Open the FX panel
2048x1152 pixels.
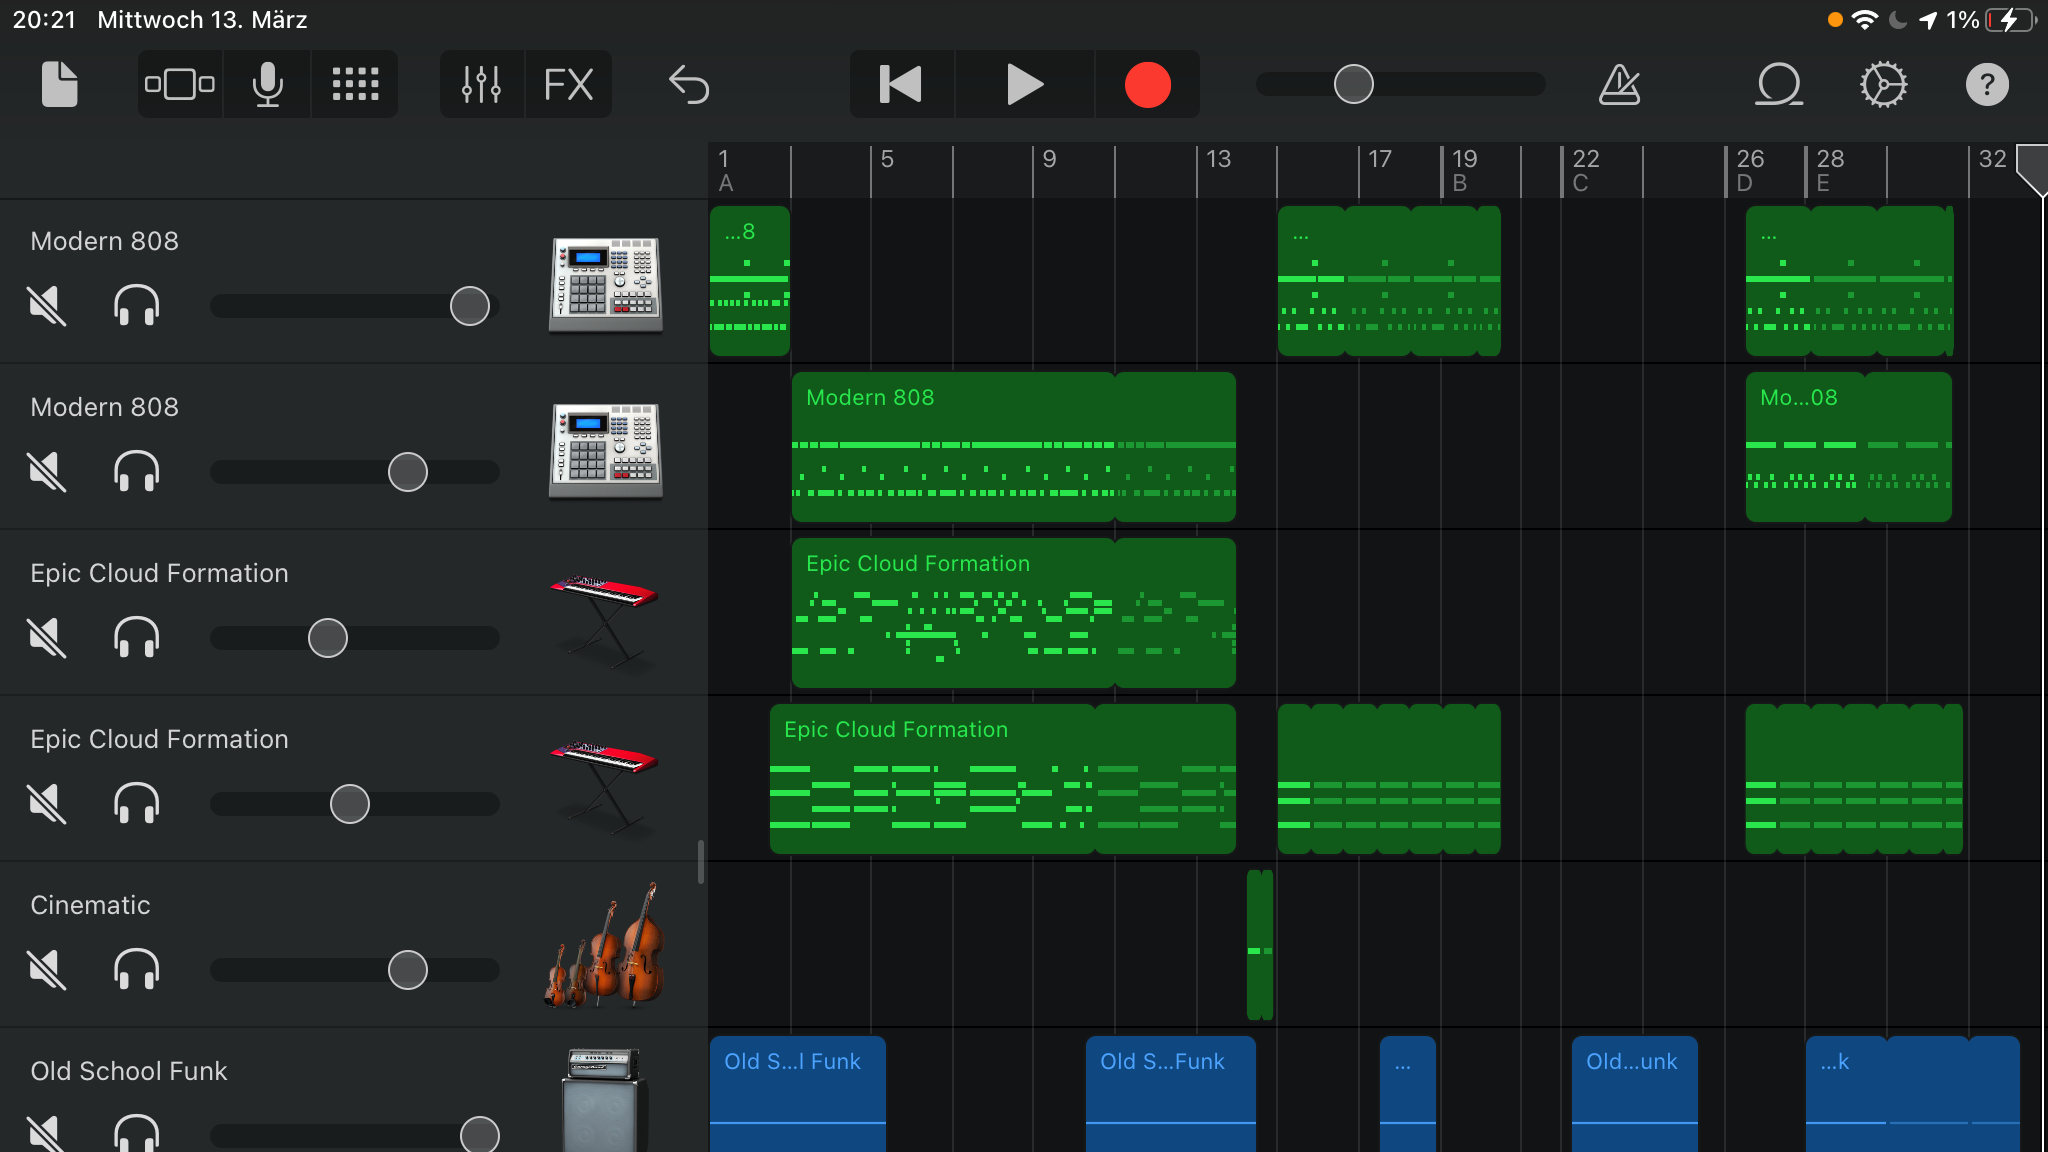point(568,85)
